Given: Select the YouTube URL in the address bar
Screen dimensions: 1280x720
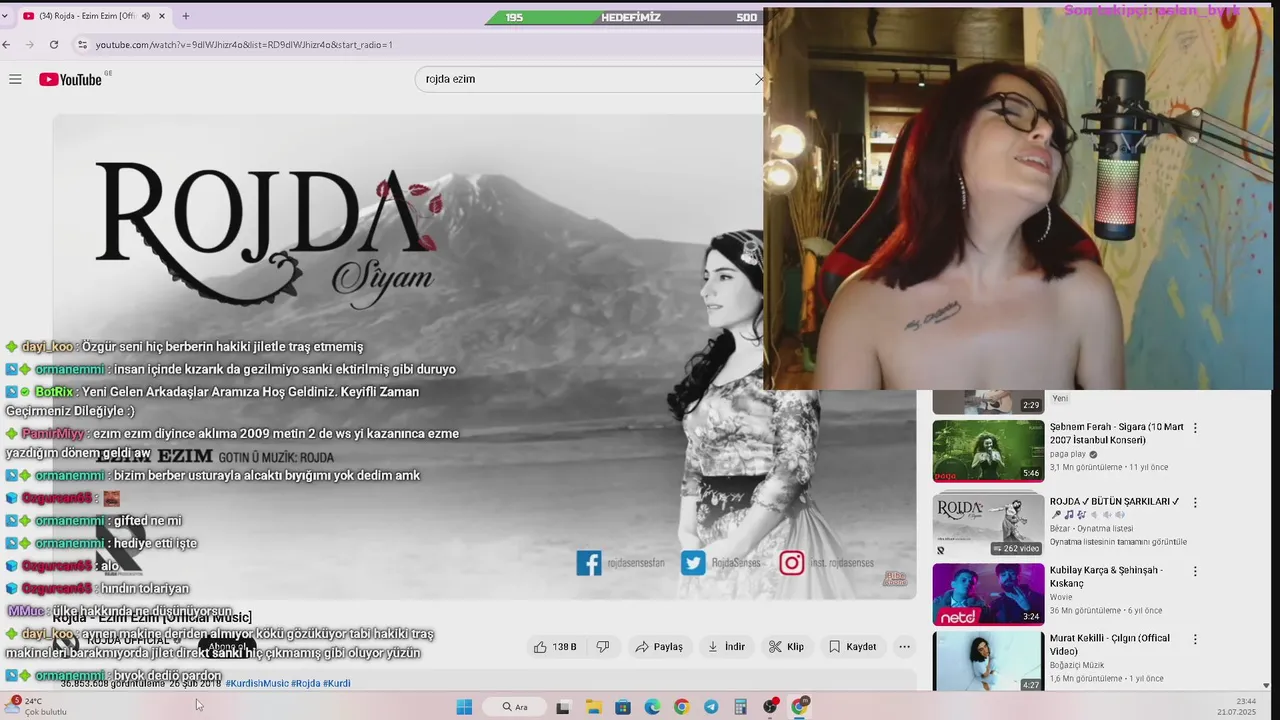Looking at the screenshot, I should click(x=244, y=44).
